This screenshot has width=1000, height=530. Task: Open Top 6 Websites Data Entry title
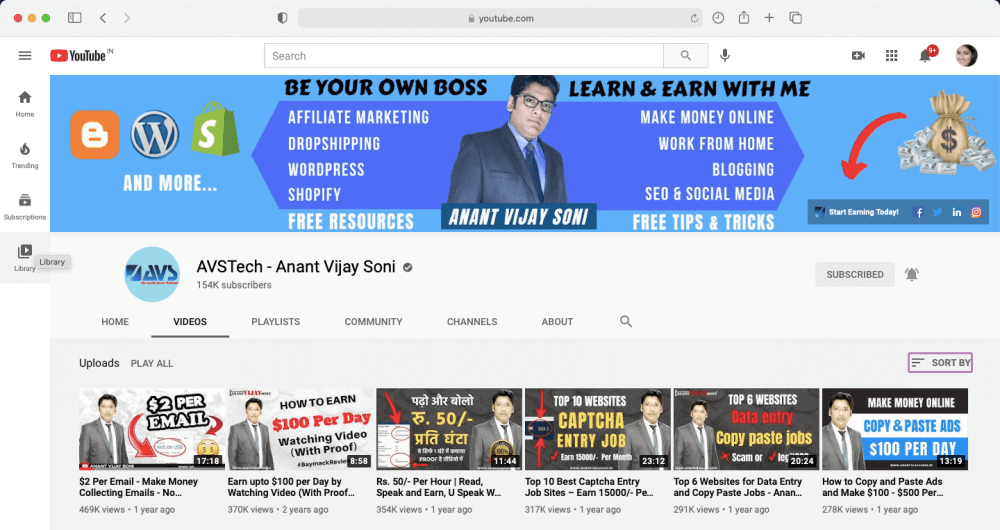(x=738, y=487)
